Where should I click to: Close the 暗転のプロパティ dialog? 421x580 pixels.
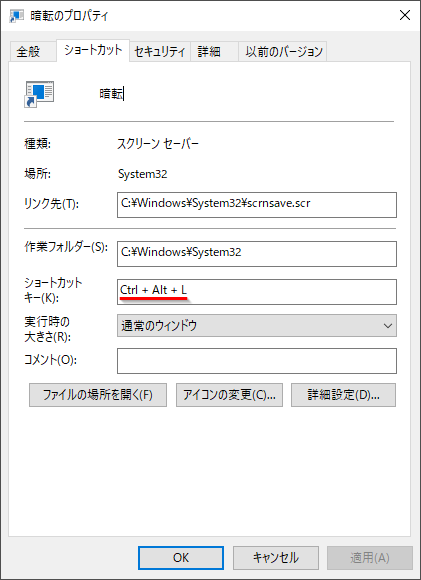point(405,15)
